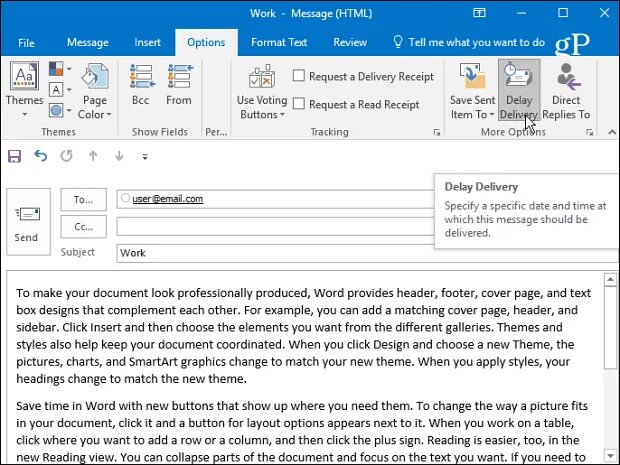The width and height of the screenshot is (620, 465).
Task: Select recipient user@email.com
Action: pos(168,199)
